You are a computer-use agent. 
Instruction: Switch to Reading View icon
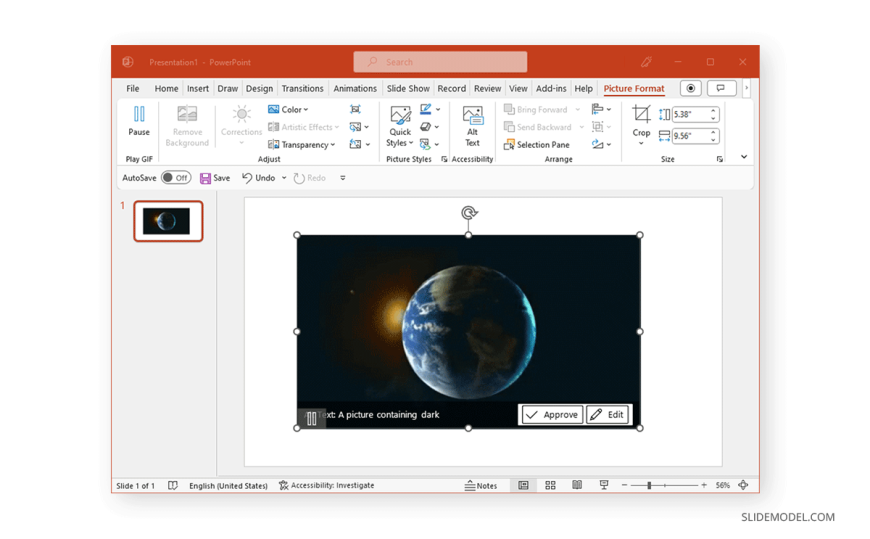click(x=577, y=485)
